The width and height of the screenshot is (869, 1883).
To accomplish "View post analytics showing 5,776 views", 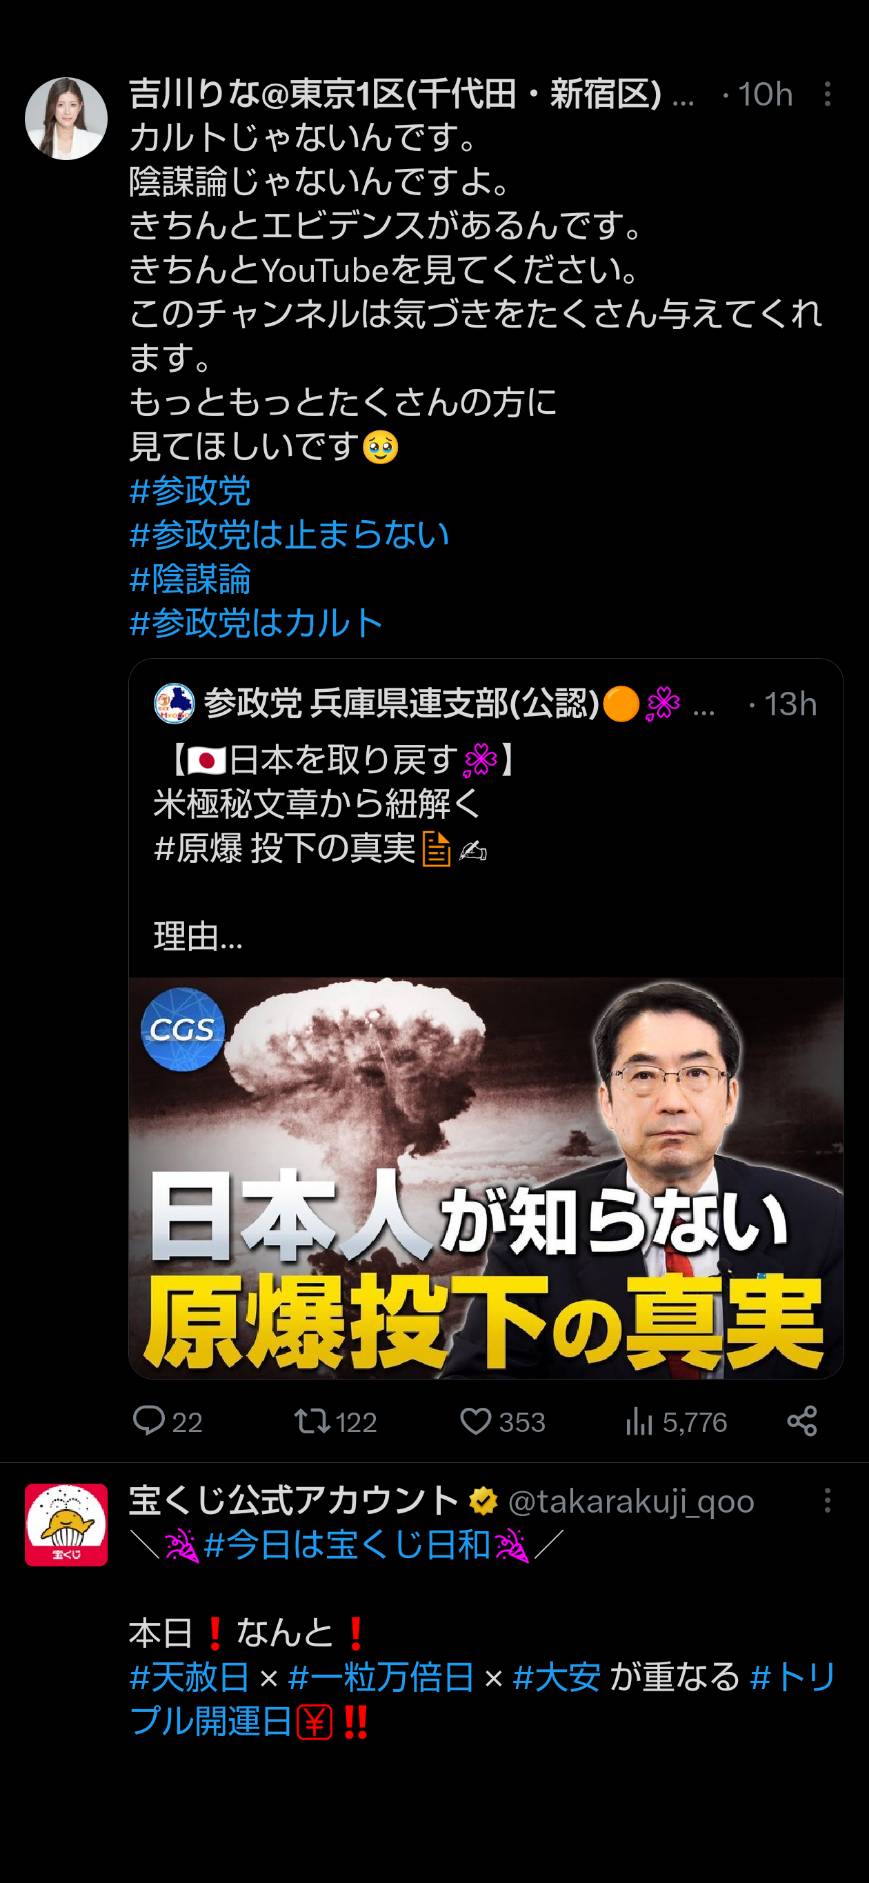I will point(639,1421).
